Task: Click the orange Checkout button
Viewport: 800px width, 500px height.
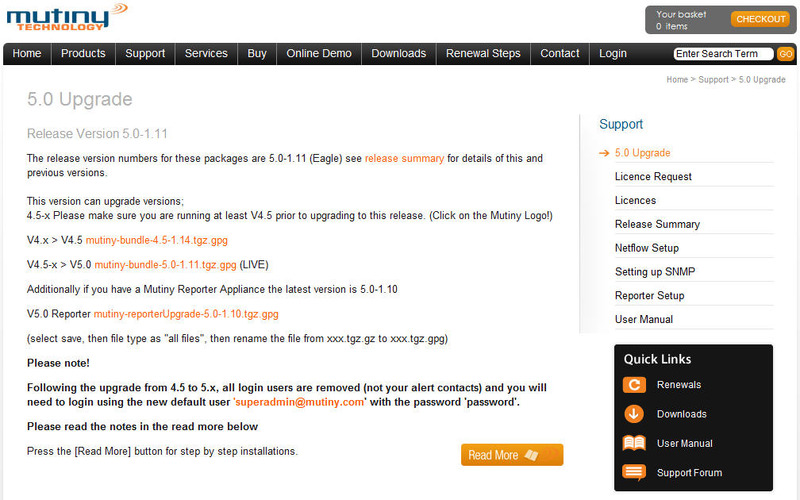Action: click(760, 19)
